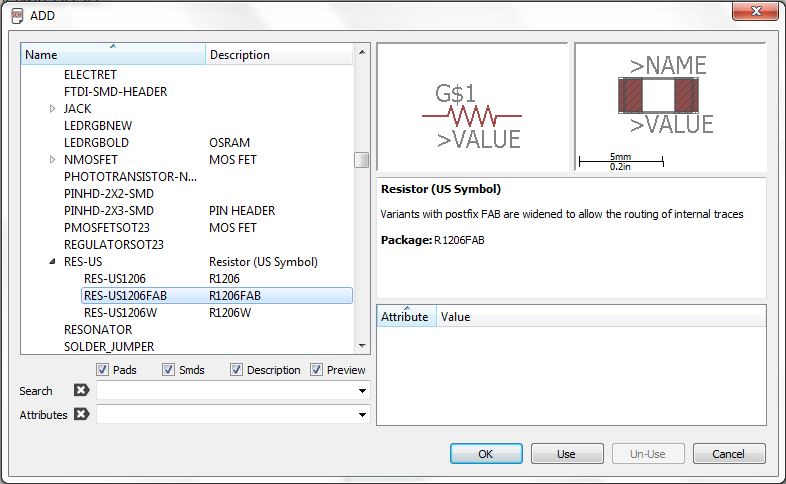786x484 pixels.
Task: Select the LEDRGBNEW part
Action: coord(98,126)
